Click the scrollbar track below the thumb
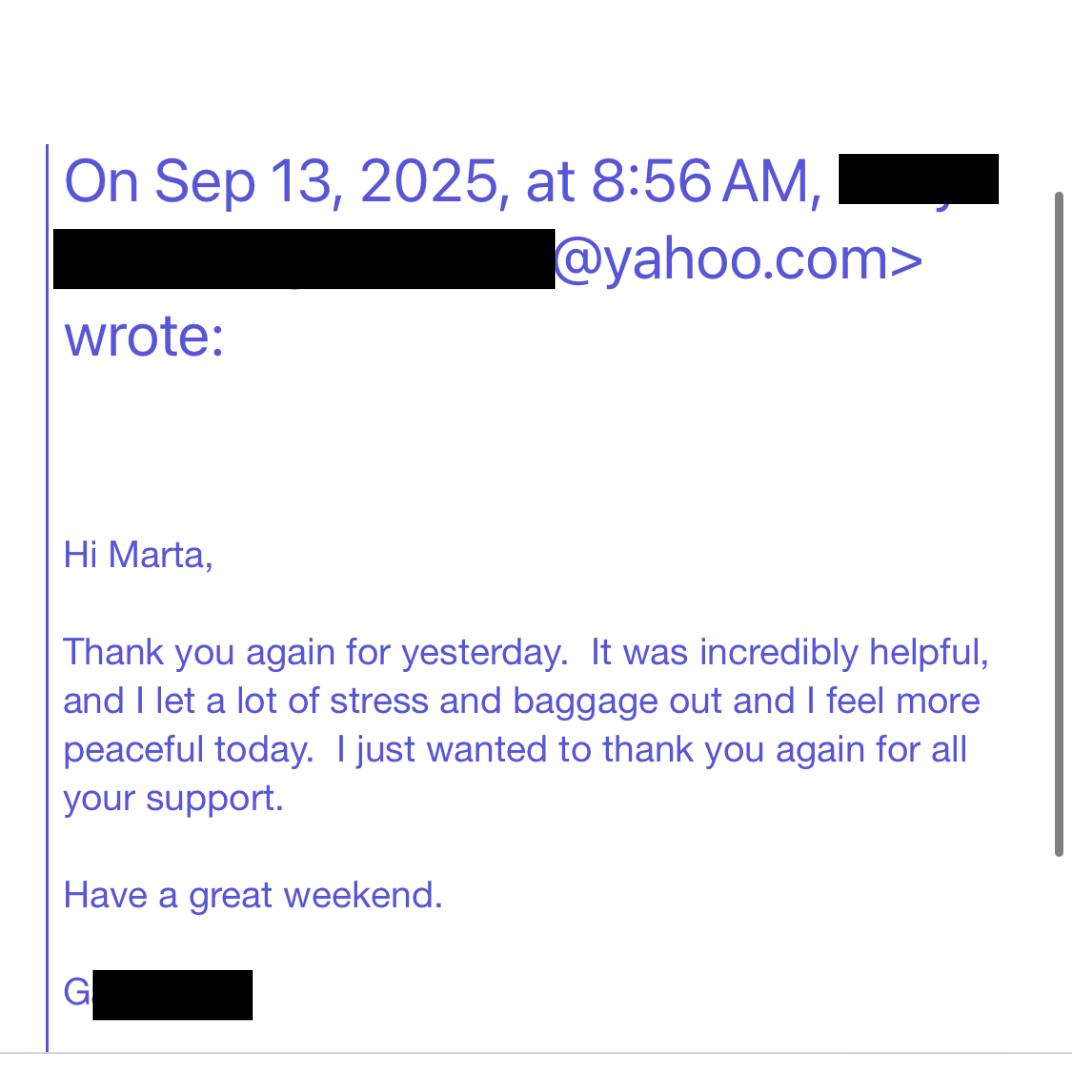This screenshot has width=1080, height=1080. 1059,954
